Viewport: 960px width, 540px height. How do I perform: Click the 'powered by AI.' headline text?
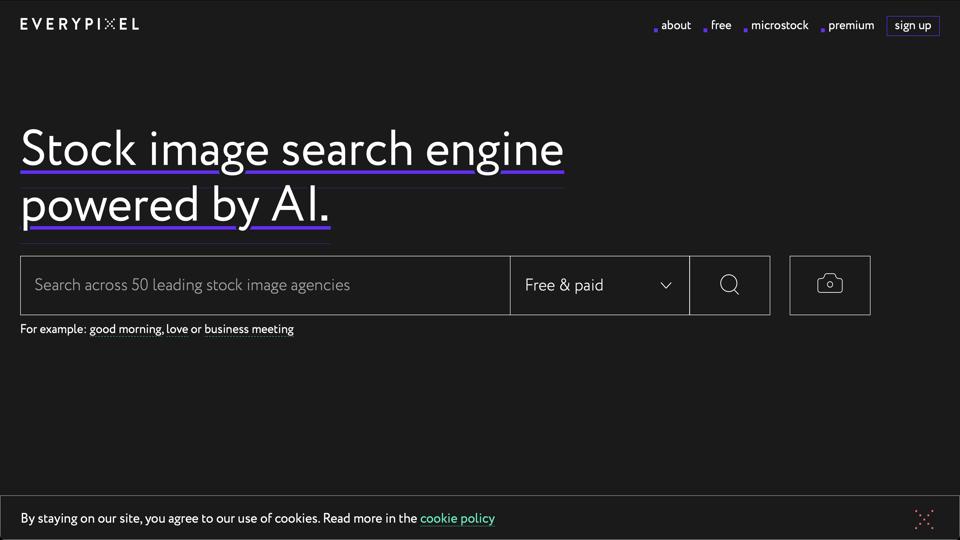click(x=175, y=205)
